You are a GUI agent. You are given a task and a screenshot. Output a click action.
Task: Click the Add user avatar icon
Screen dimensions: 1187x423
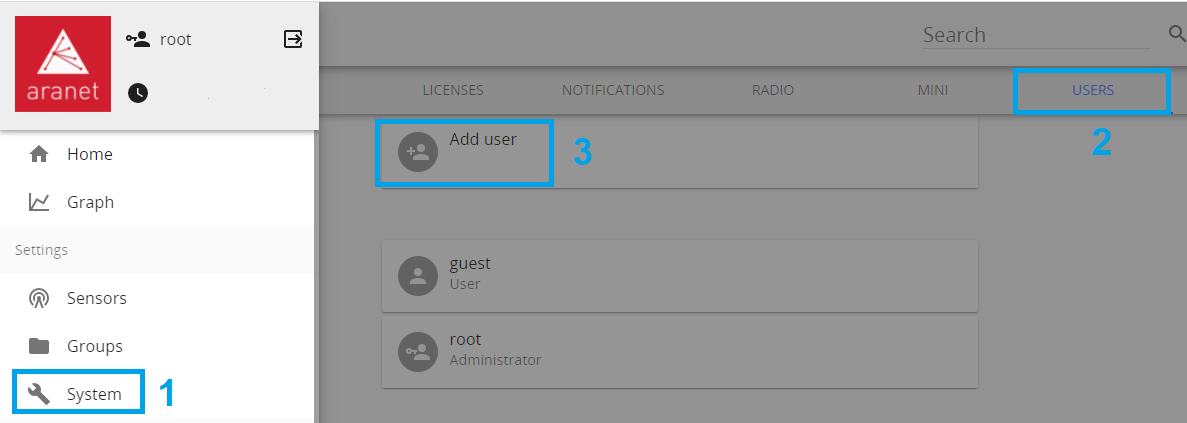click(x=418, y=151)
